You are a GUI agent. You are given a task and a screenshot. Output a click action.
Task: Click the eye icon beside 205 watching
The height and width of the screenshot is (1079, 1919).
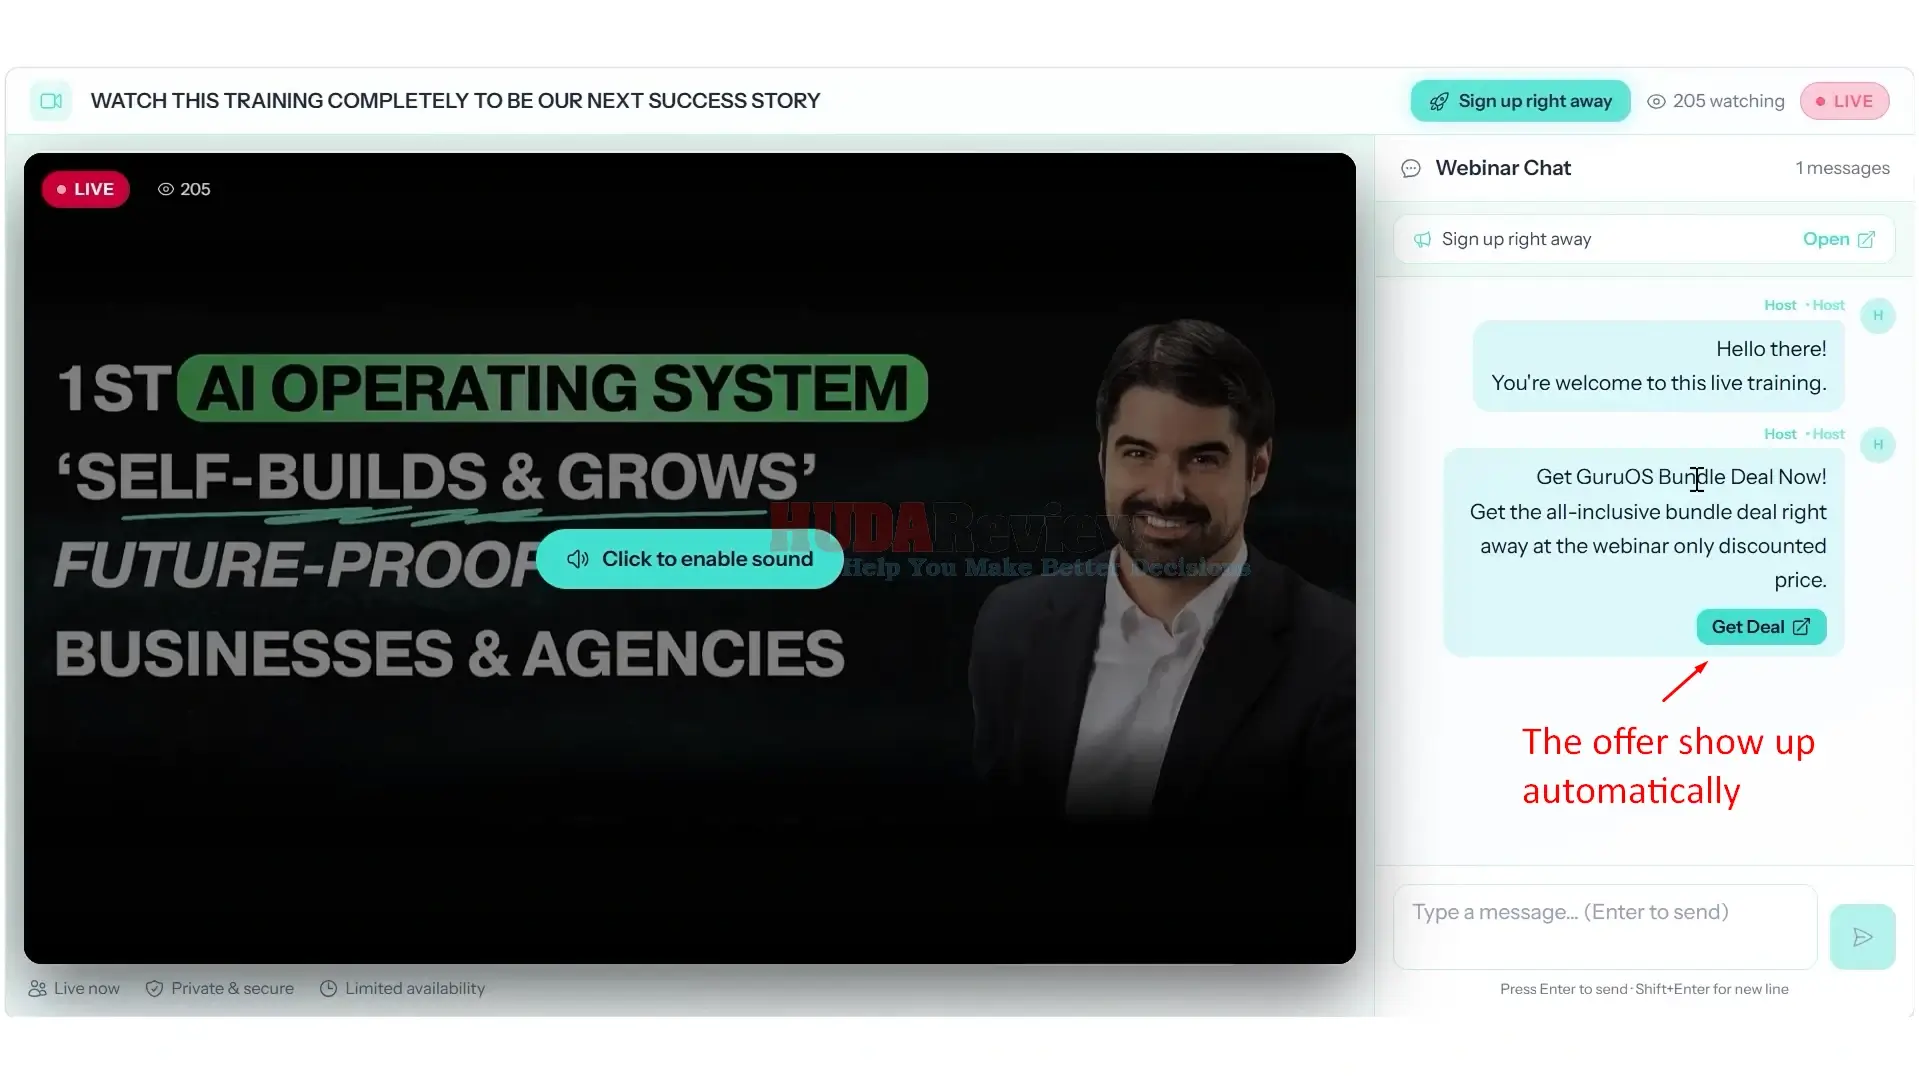[x=1656, y=101]
